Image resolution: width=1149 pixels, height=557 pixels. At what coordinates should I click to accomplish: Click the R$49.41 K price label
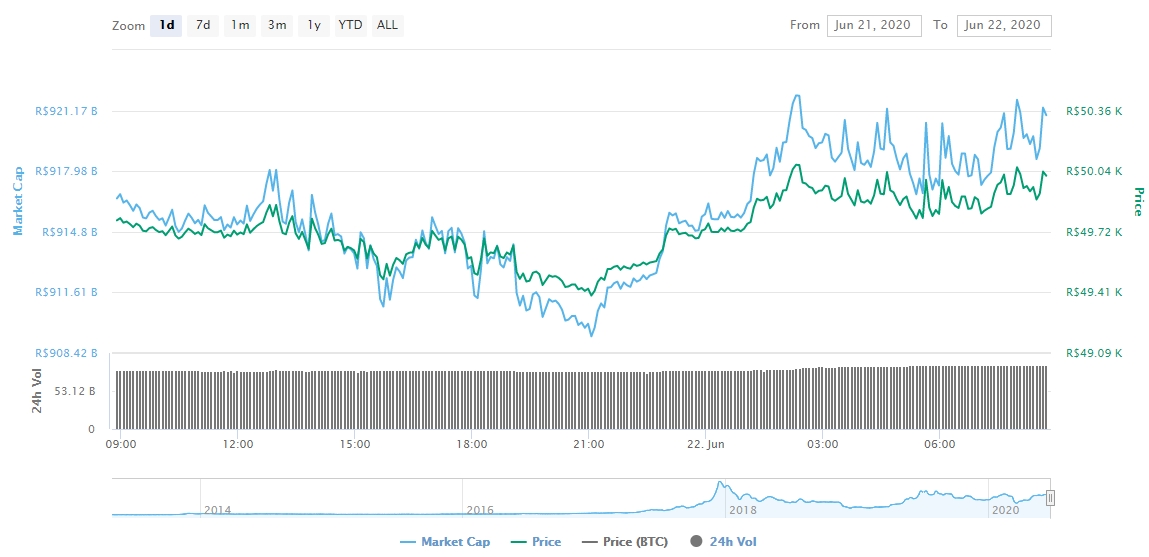tap(1094, 292)
